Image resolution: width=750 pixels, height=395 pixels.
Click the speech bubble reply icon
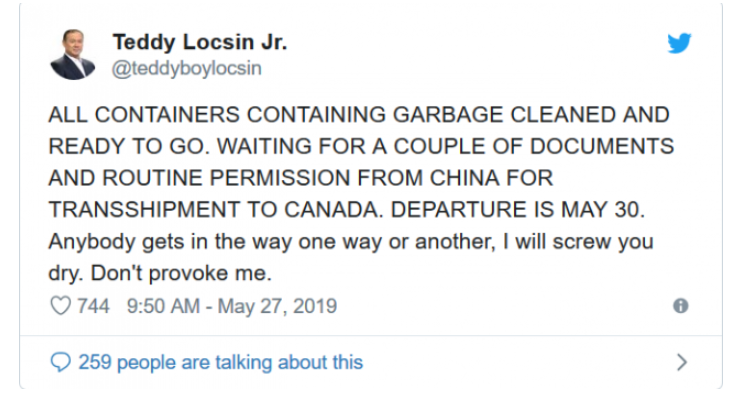tap(61, 362)
